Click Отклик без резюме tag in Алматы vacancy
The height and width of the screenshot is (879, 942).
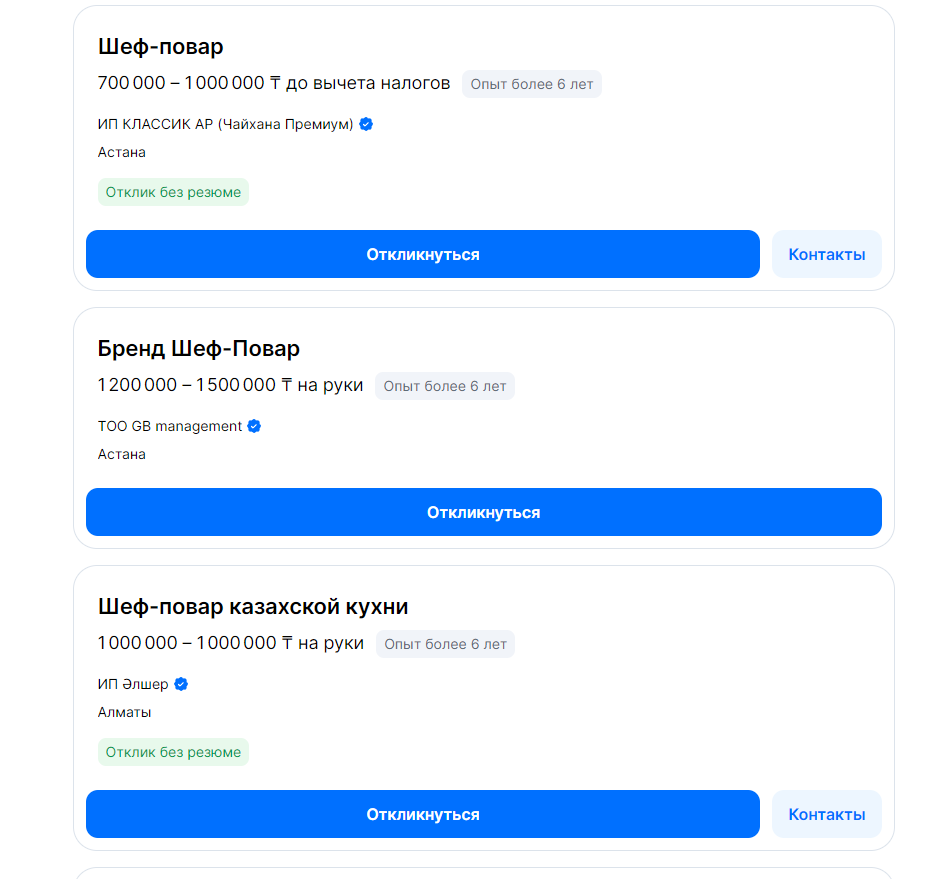click(173, 752)
